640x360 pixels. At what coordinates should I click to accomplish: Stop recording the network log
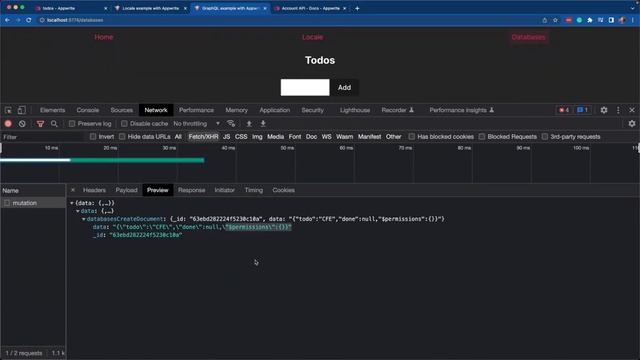[x=8, y=124]
